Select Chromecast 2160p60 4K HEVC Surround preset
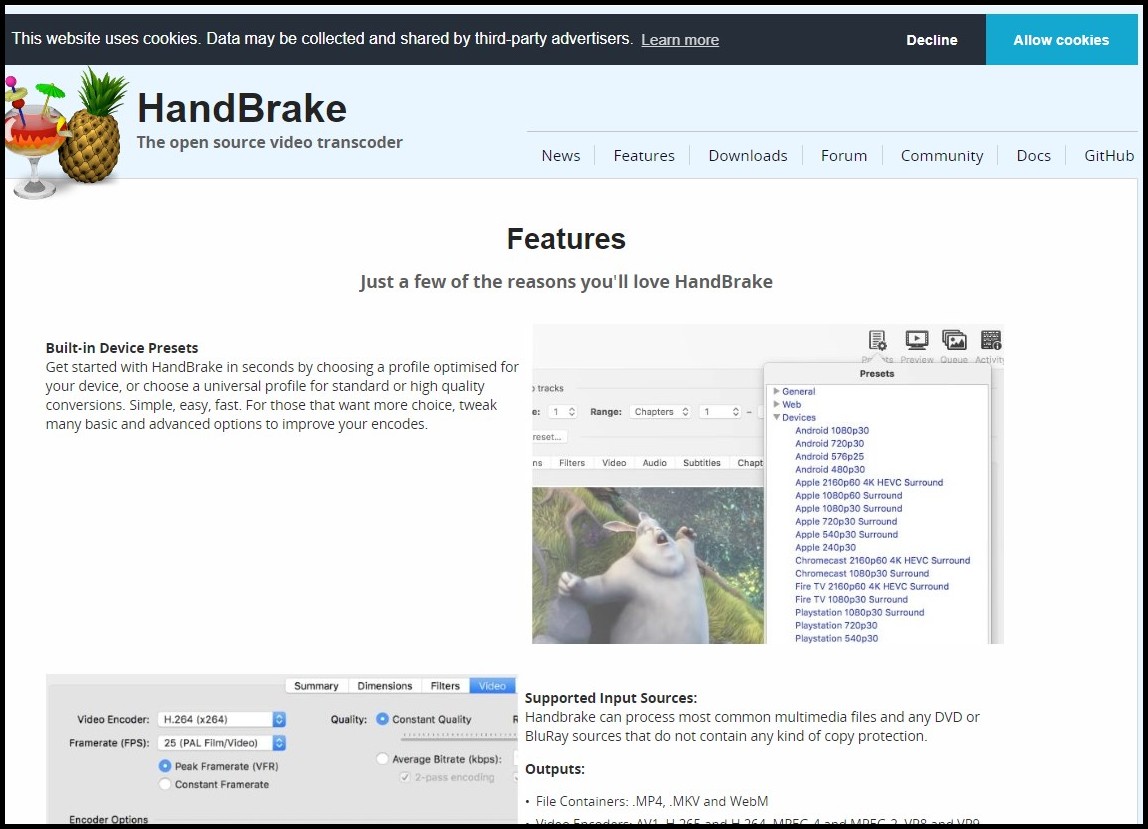This screenshot has height=829, width=1148. (x=882, y=560)
